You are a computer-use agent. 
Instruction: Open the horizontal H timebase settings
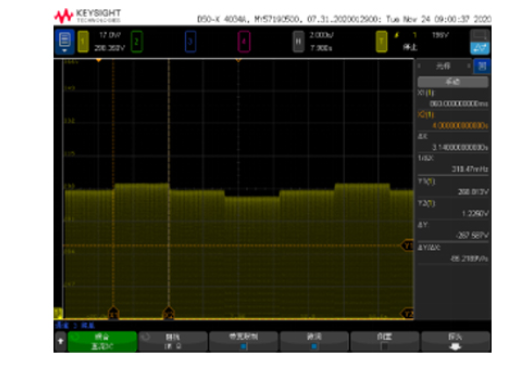[x=298, y=42]
